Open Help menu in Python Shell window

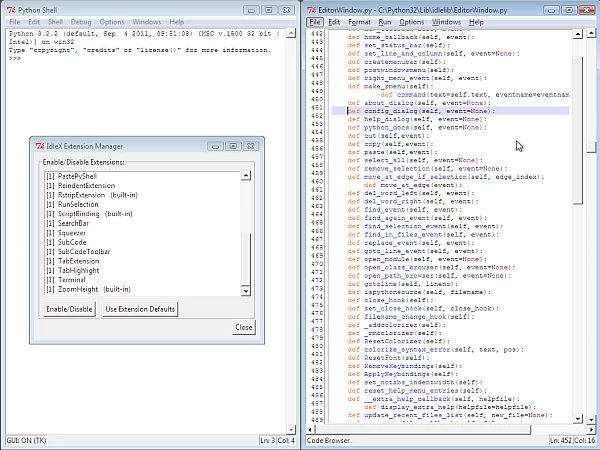(x=177, y=22)
